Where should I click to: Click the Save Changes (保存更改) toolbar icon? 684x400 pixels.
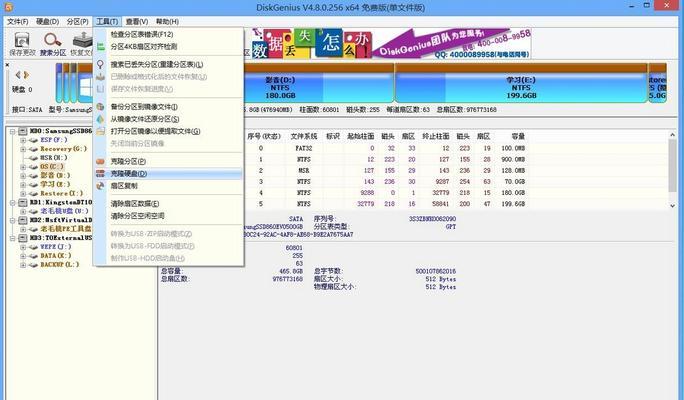coord(22,40)
